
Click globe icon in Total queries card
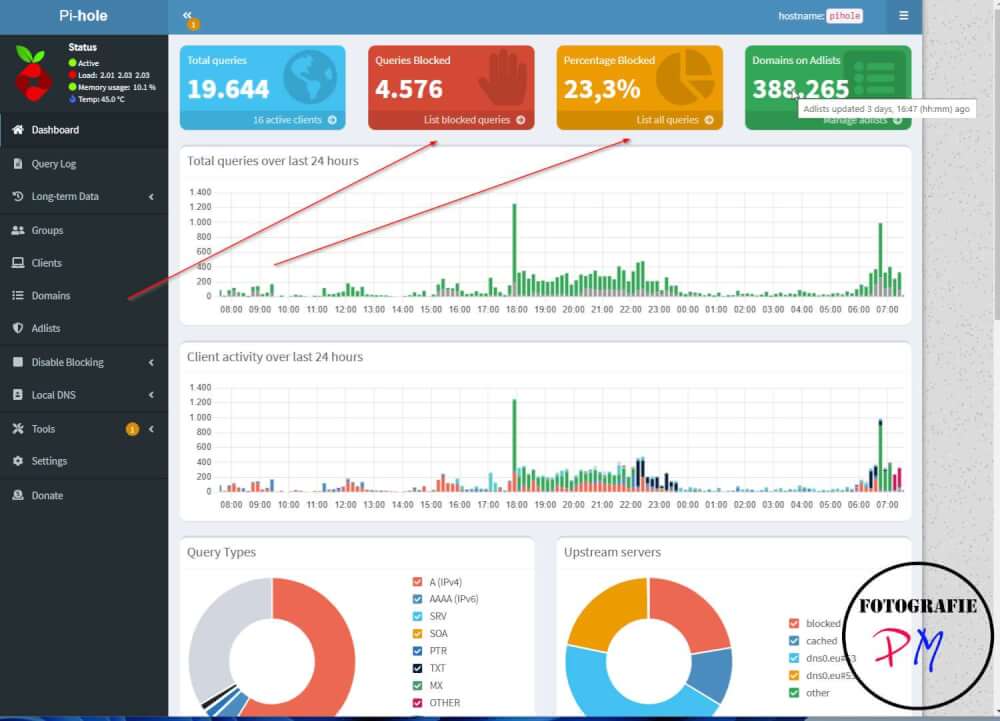coord(310,78)
